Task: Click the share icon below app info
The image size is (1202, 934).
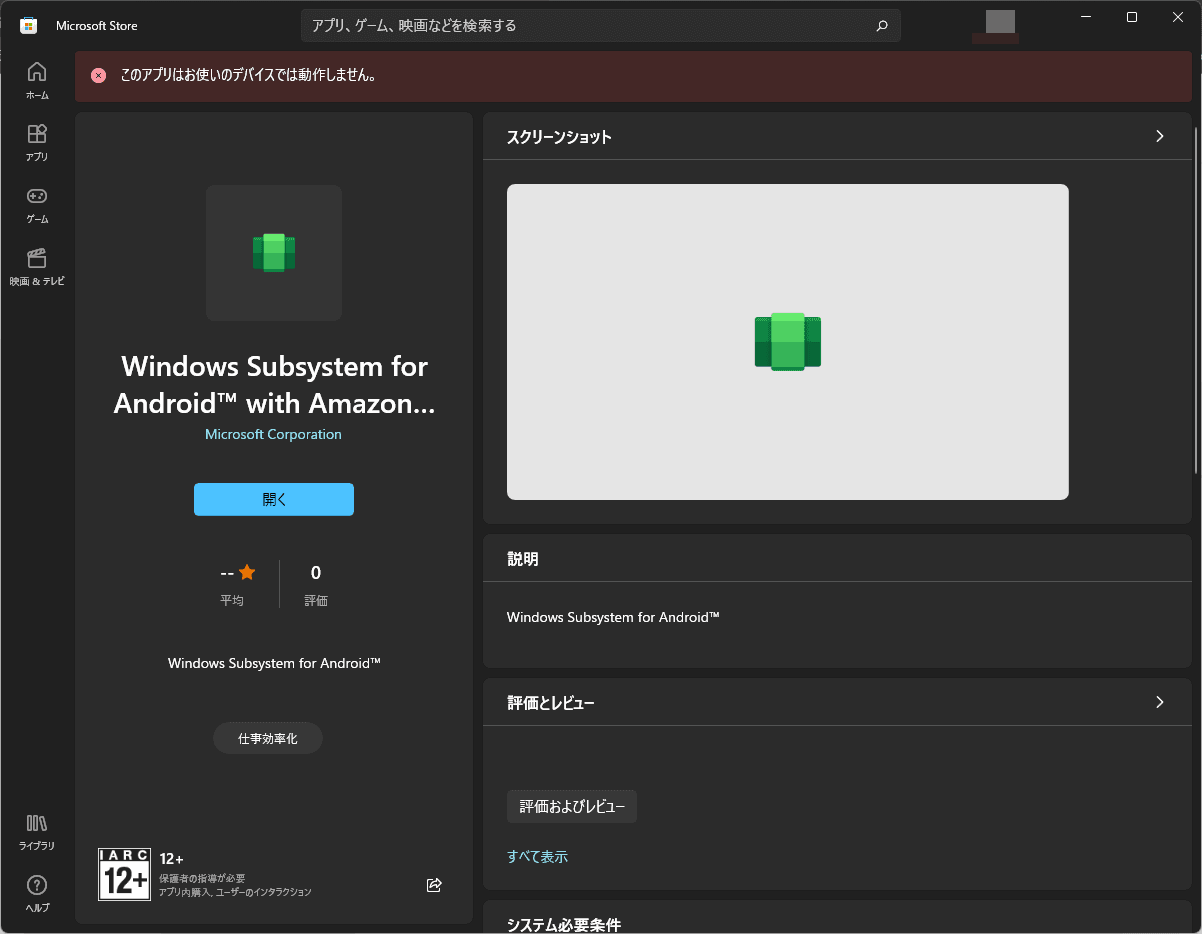Action: click(434, 885)
